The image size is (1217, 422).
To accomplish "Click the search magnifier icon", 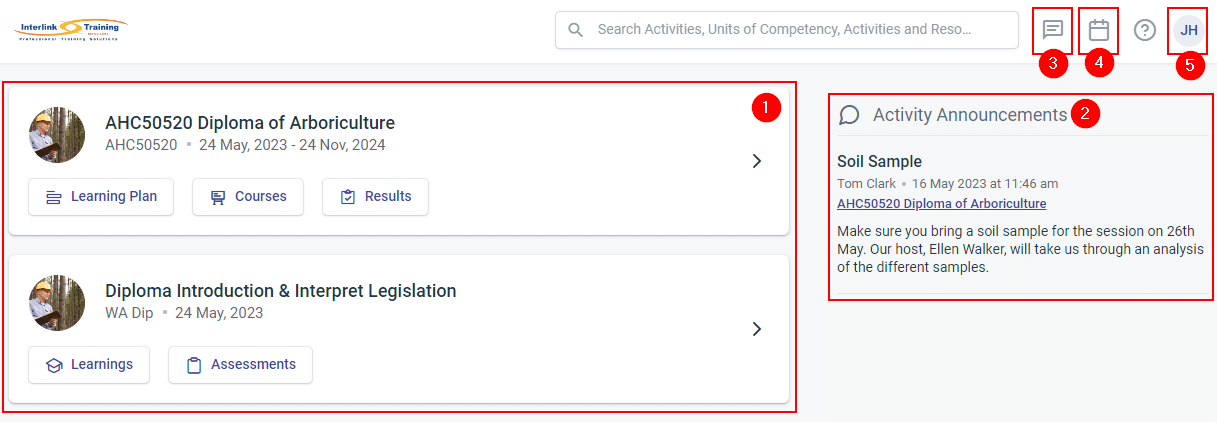I will (575, 30).
